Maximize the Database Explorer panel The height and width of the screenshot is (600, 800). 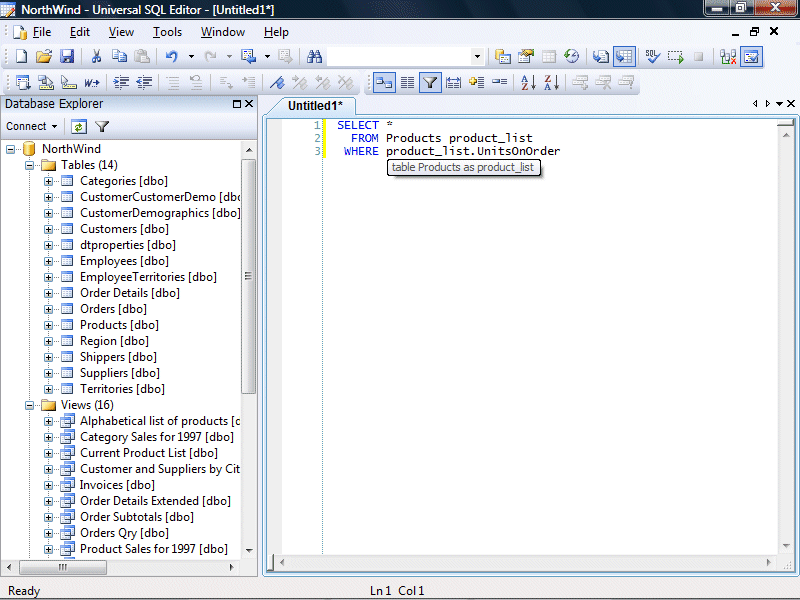click(237, 104)
